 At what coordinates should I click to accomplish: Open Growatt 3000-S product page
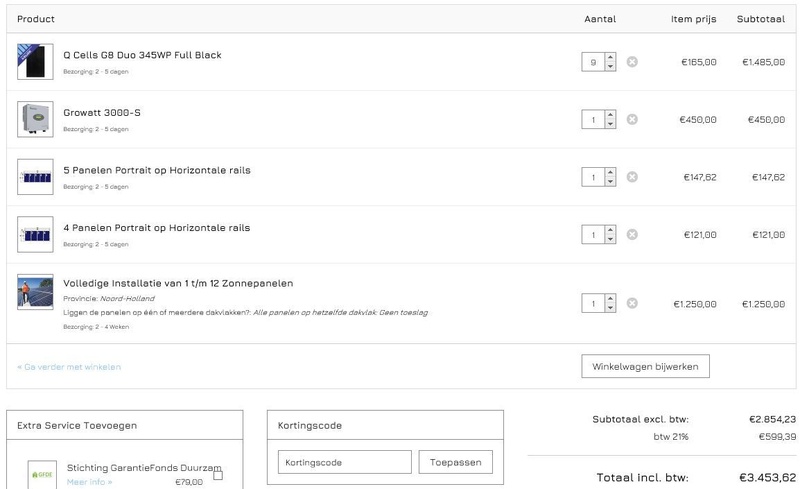[x=102, y=113]
